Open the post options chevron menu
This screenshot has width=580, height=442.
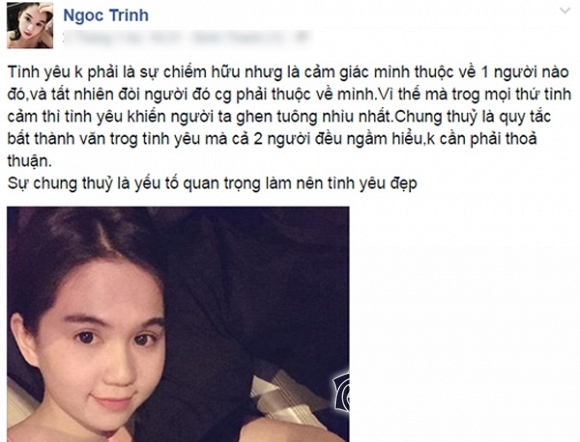pyautogui.click(x=565, y=11)
